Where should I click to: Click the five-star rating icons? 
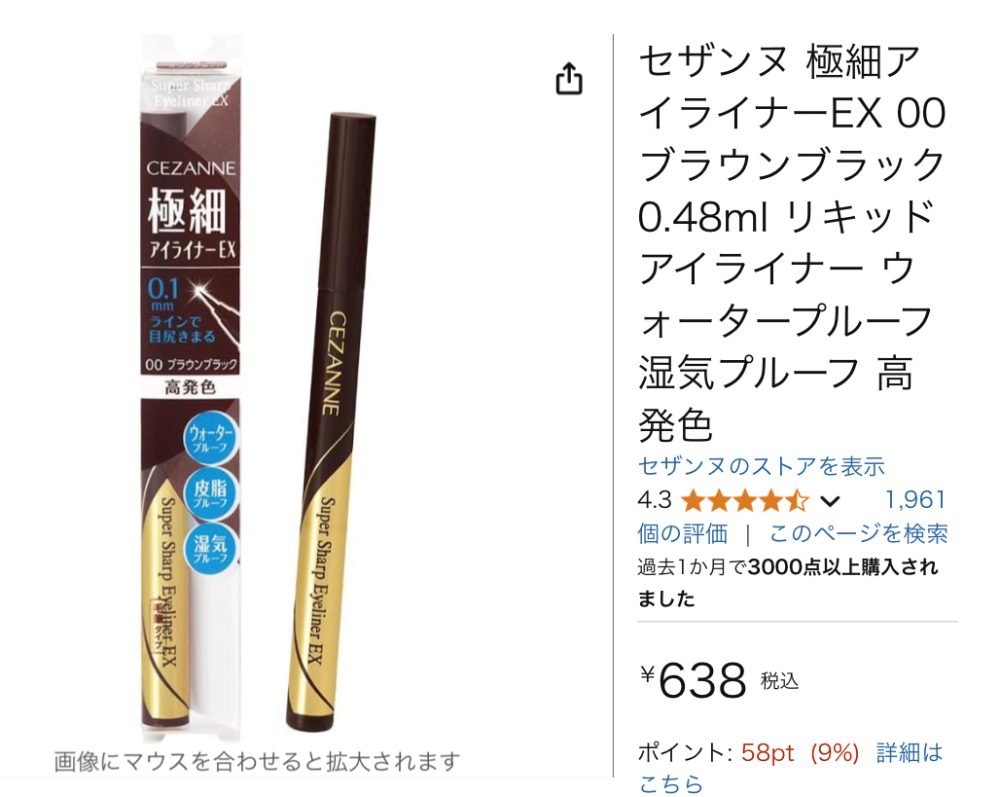tap(745, 501)
